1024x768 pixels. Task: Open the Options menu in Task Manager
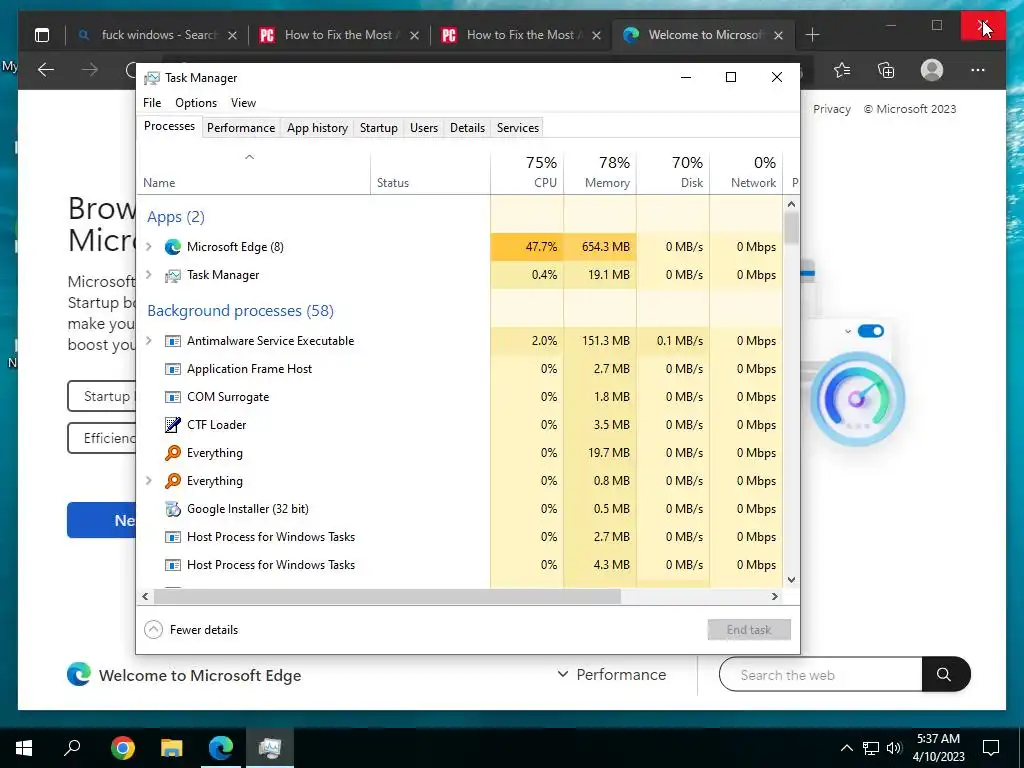pyautogui.click(x=196, y=103)
